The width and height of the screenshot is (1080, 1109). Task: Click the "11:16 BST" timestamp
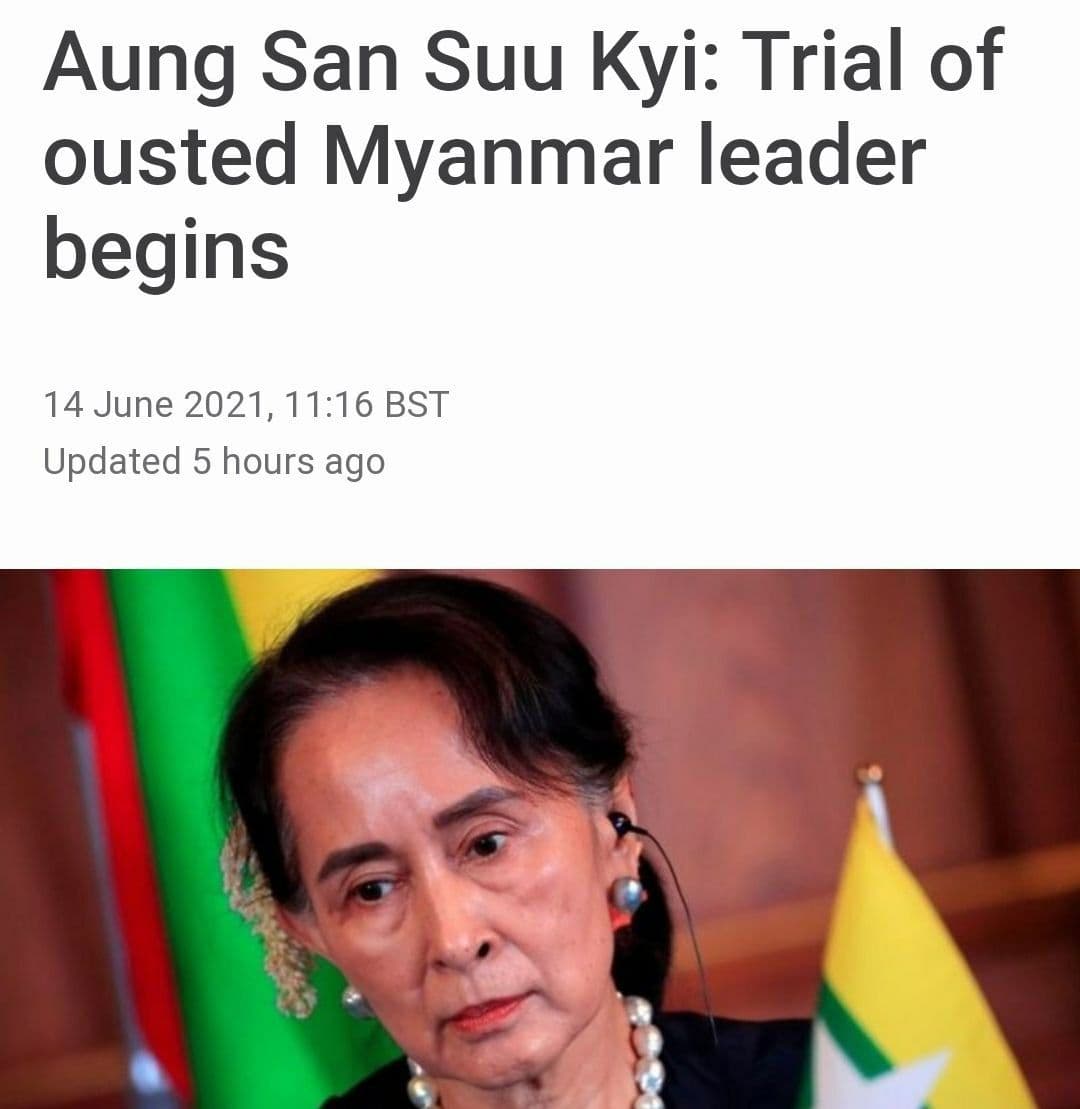pyautogui.click(x=366, y=405)
